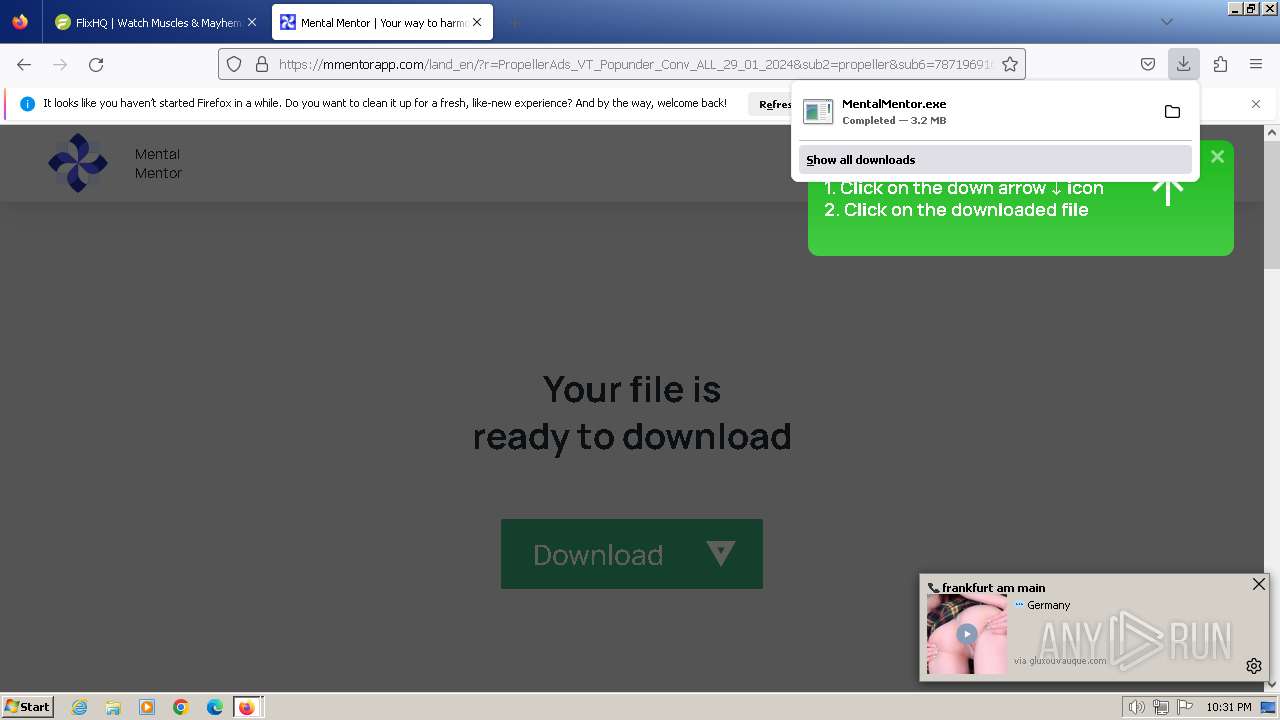Play the ad video thumbnail
Viewport: 1280px width, 720px height.
coord(966,634)
